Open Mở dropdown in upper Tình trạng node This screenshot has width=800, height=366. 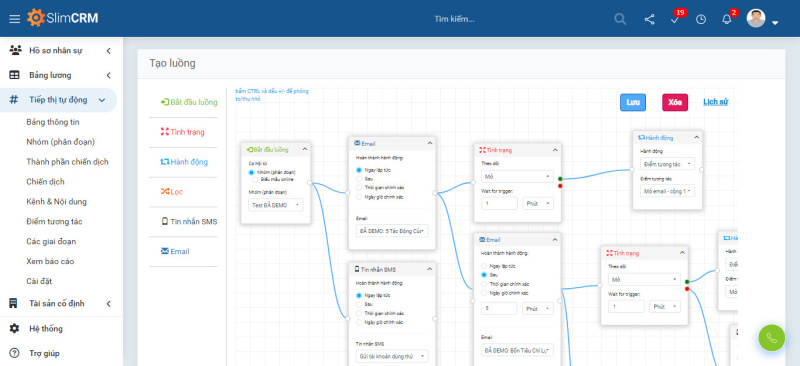517,176
